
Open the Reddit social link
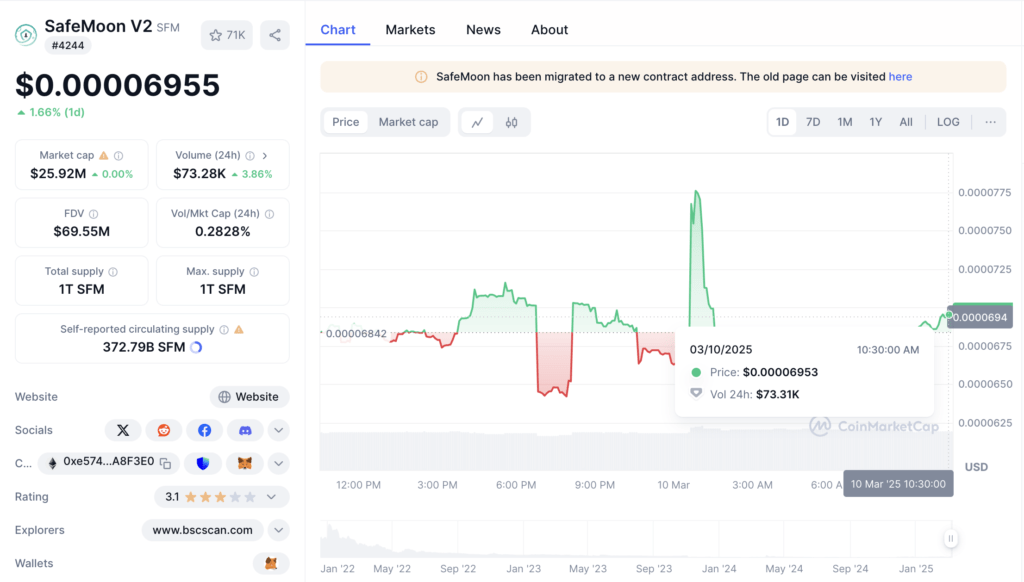[164, 430]
